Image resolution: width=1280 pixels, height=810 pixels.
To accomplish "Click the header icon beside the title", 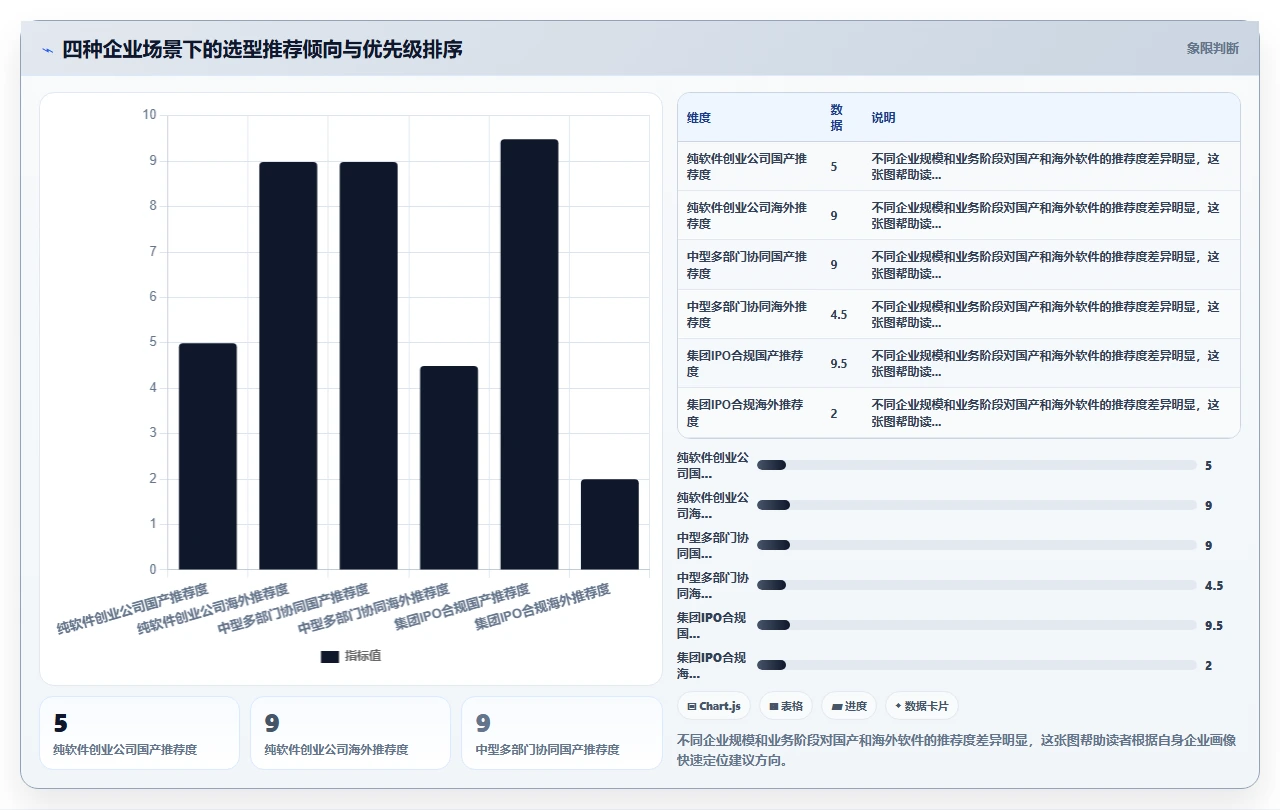I will [x=47, y=50].
